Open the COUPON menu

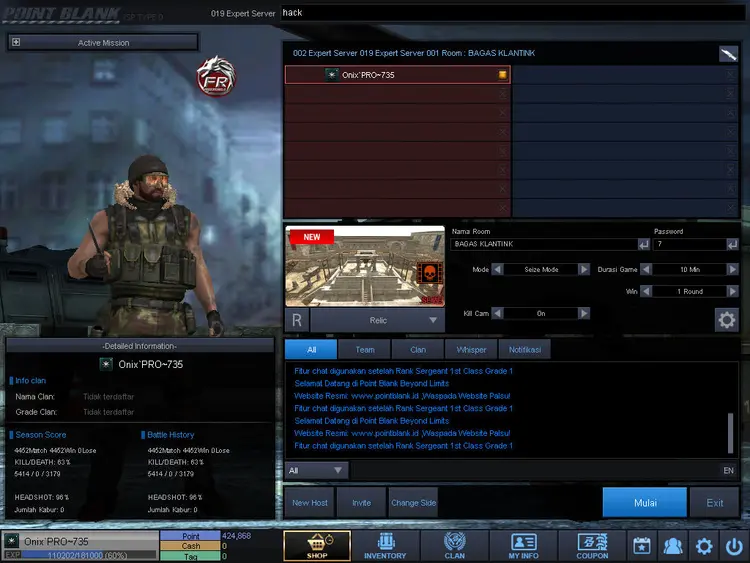592,545
